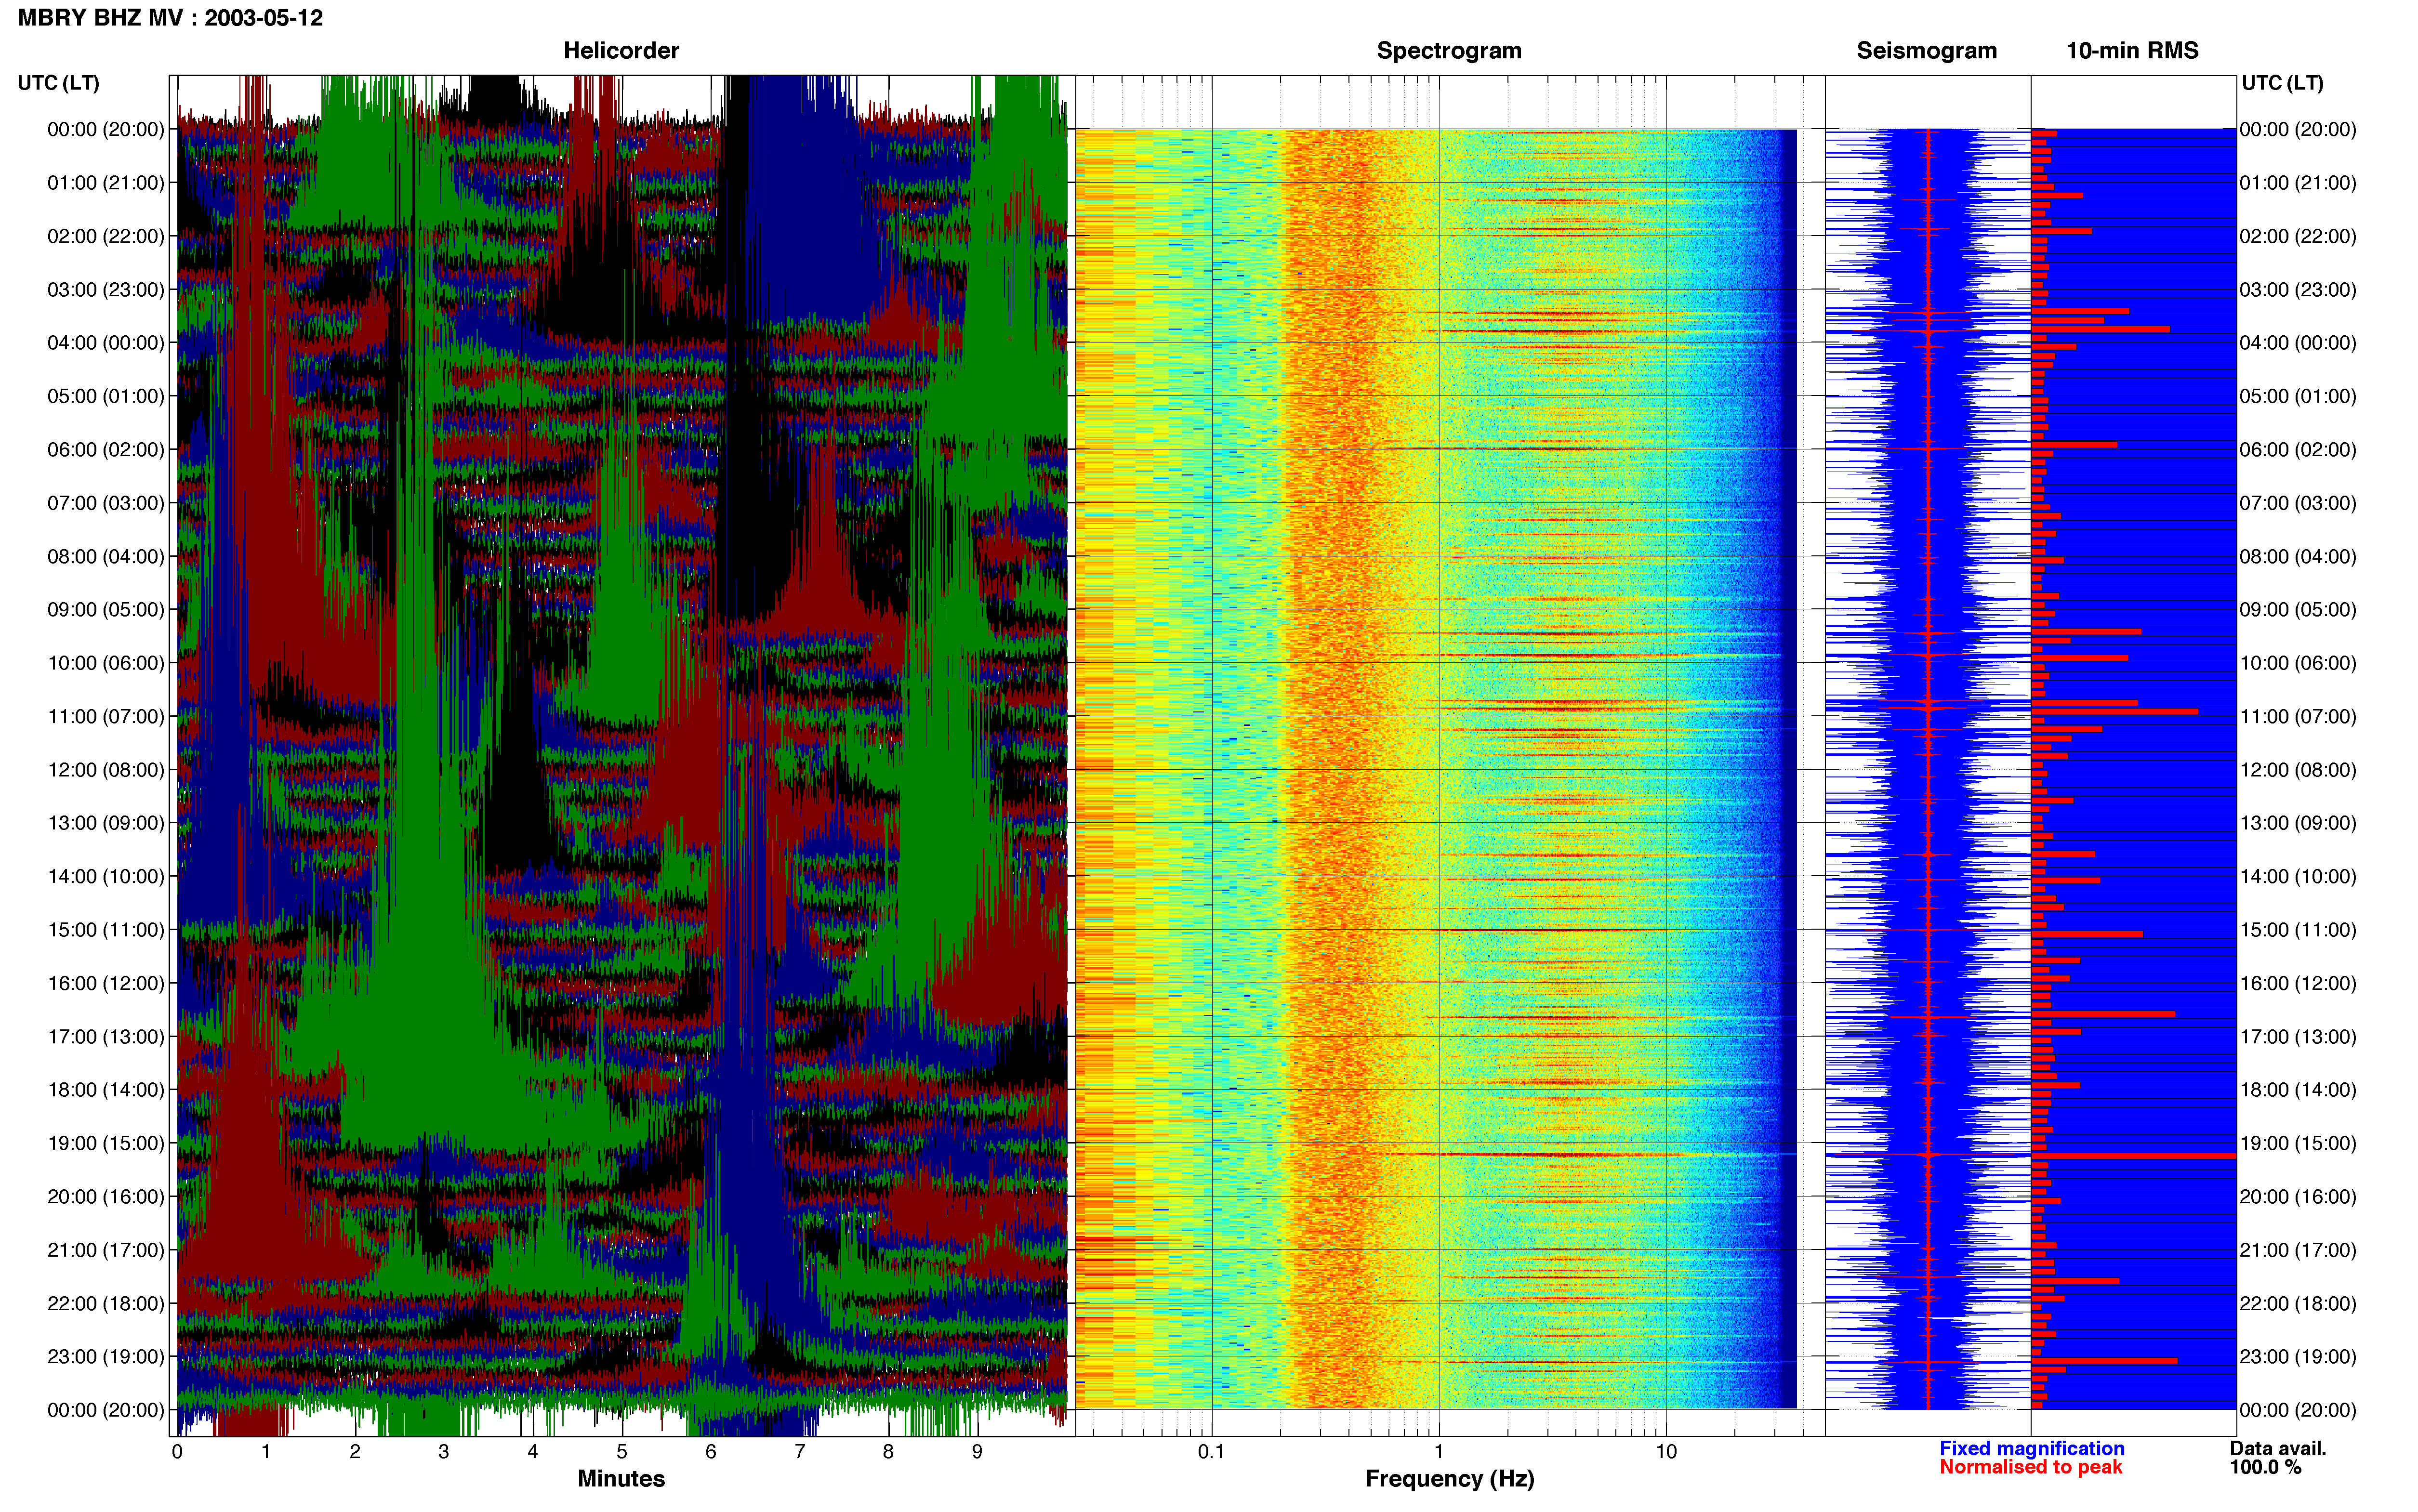The width and height of the screenshot is (2418, 1512).
Task: Click the 'Frequency (Hz)' x-axis label
Action: point(1449,1479)
